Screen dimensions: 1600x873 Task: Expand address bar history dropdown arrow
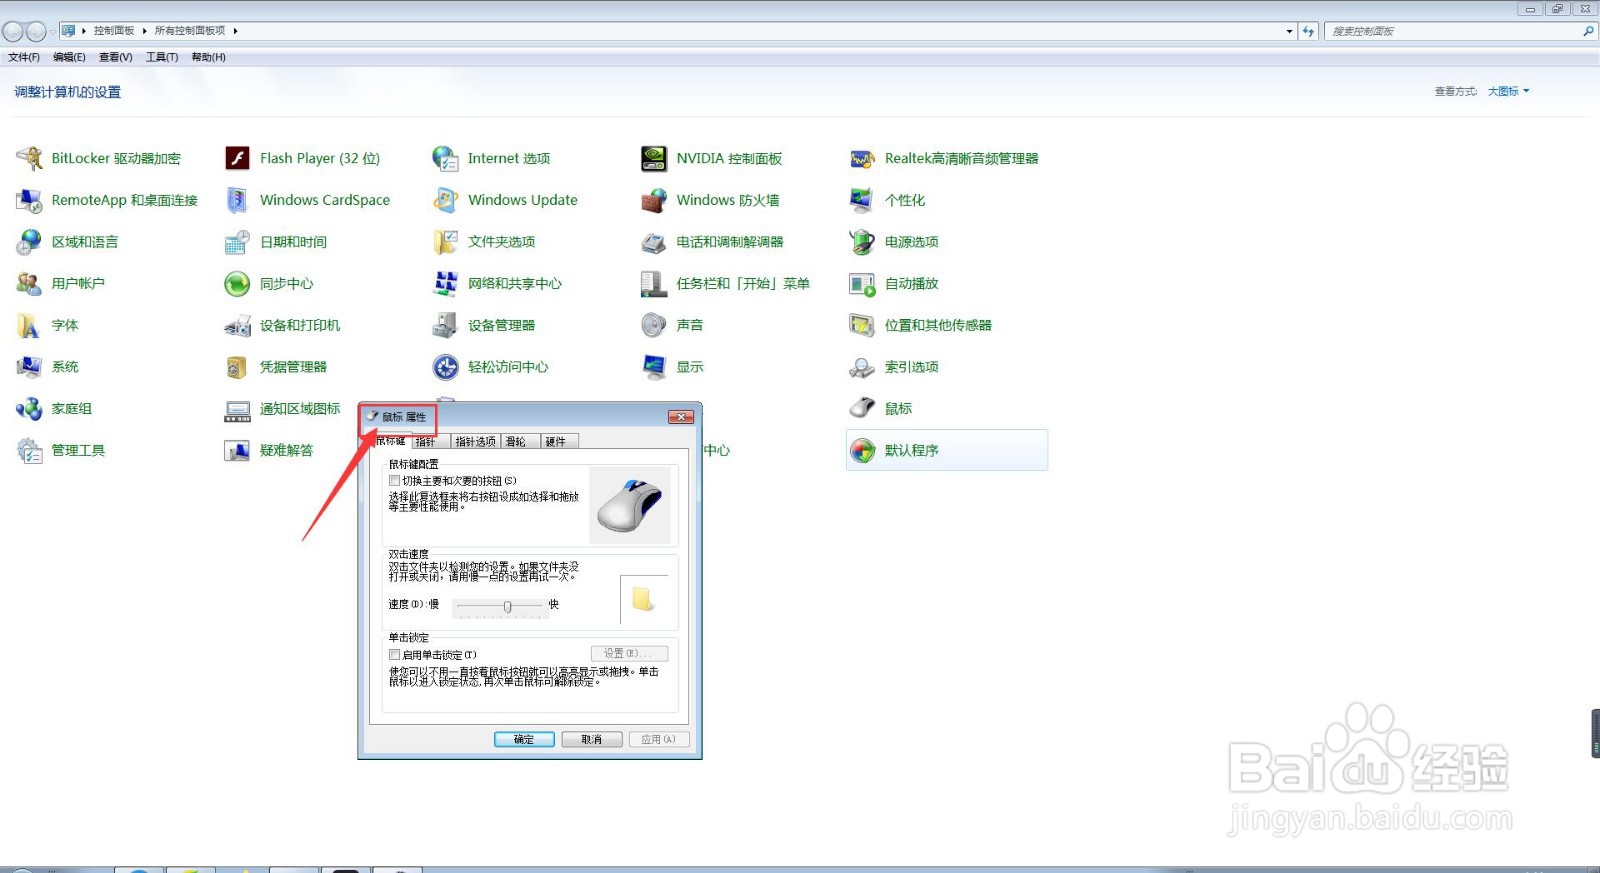tap(1289, 31)
